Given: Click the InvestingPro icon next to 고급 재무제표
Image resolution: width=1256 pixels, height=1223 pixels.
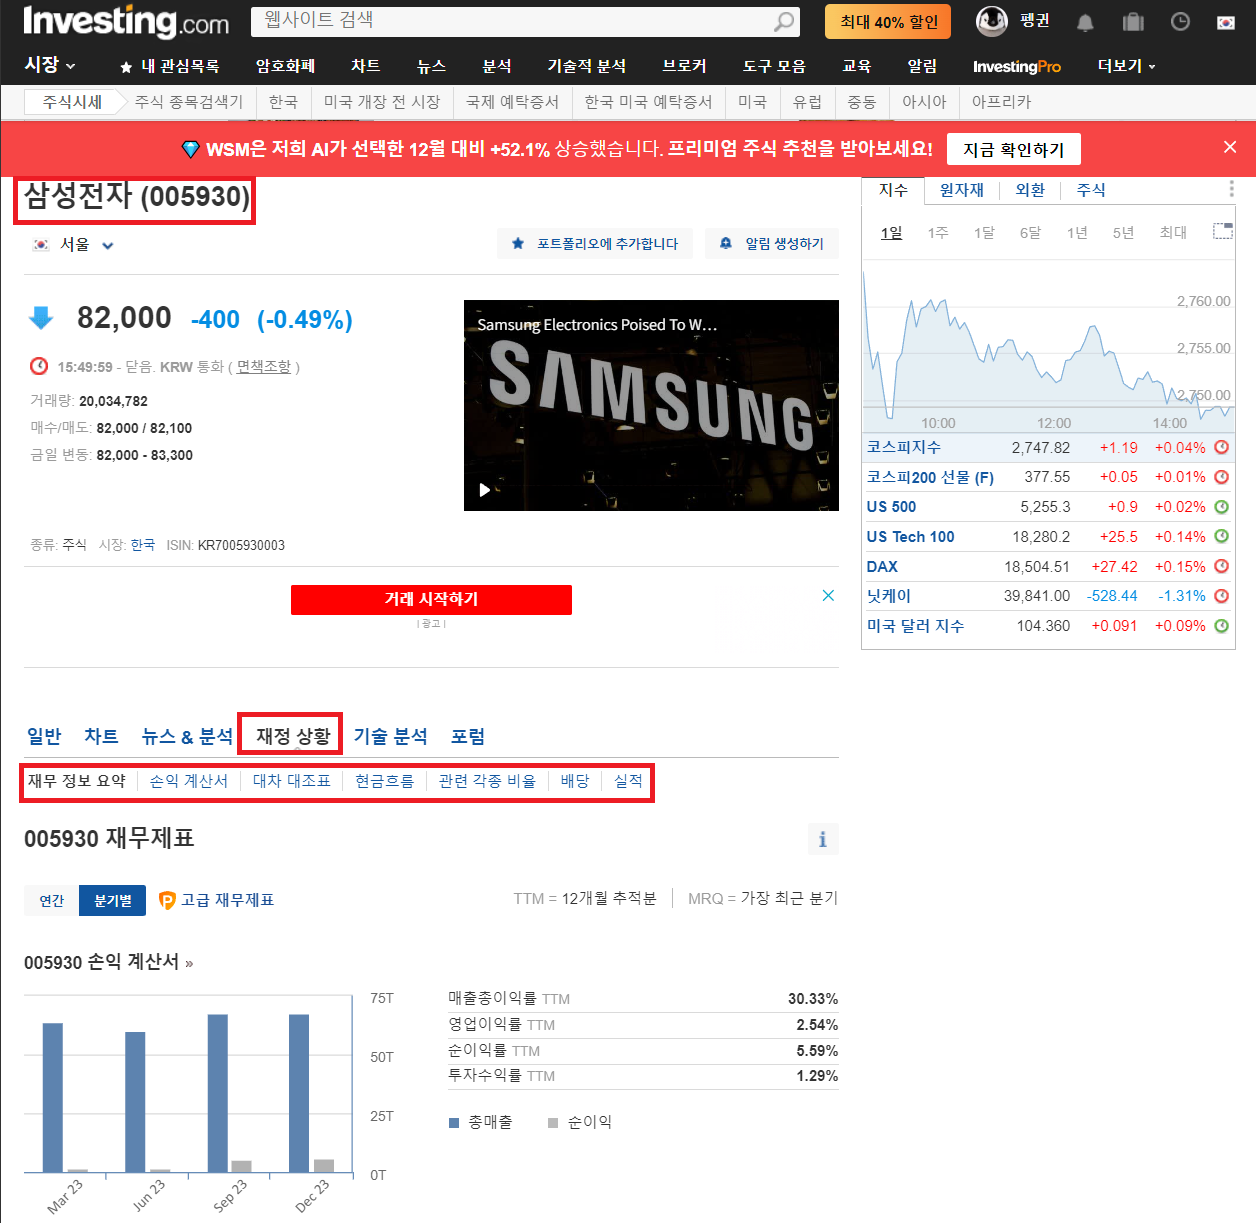Looking at the screenshot, I should point(167,900).
